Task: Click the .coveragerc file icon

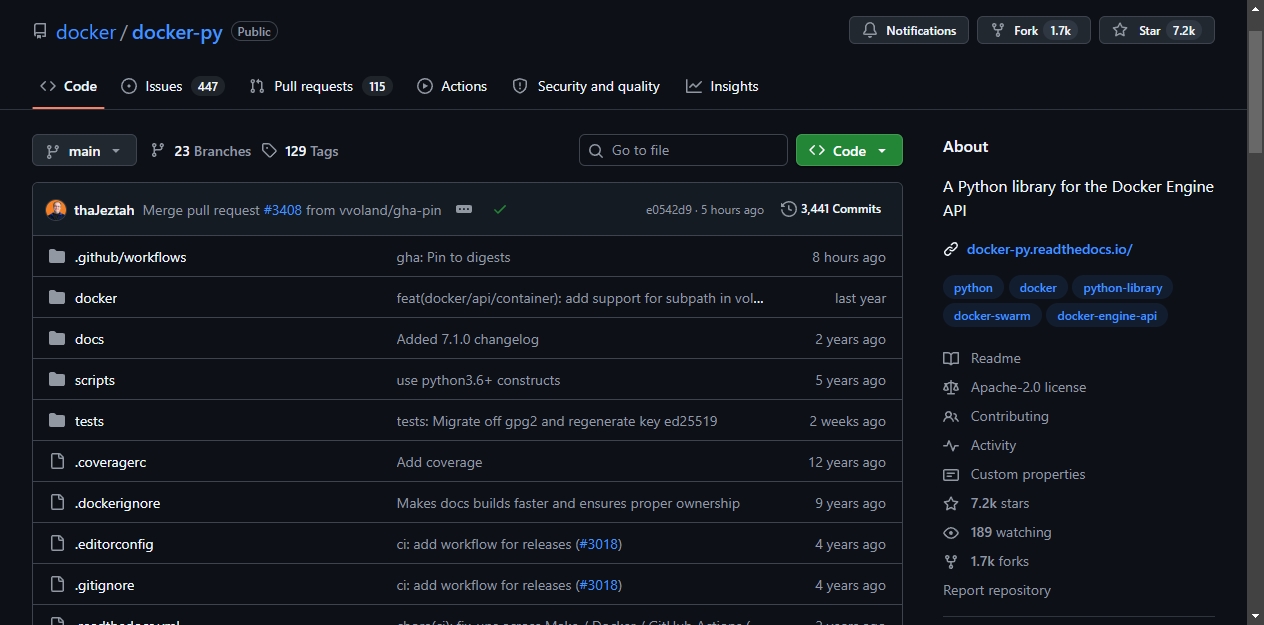Action: click(57, 462)
